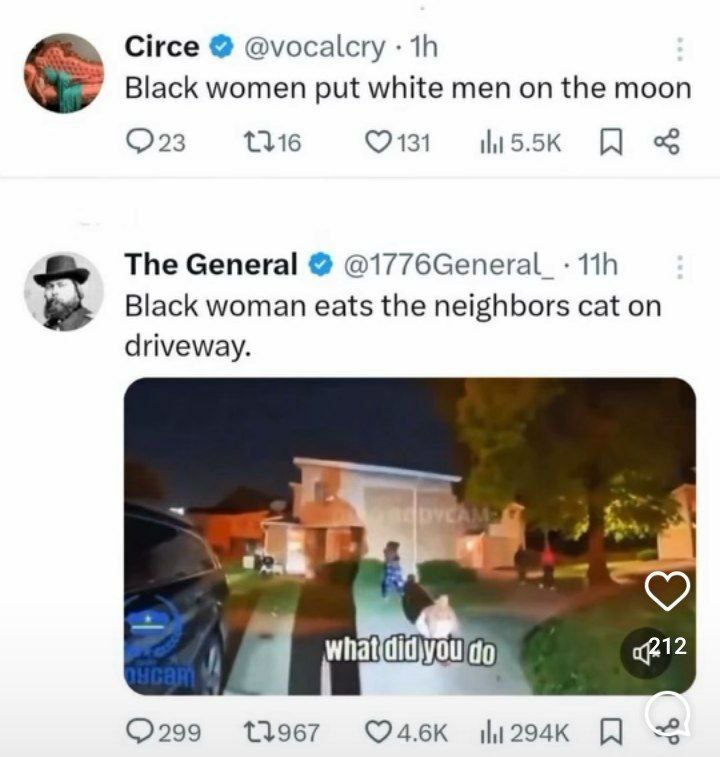Play the driveway bodycam video
The height and width of the screenshot is (757, 720).
tap(400, 535)
